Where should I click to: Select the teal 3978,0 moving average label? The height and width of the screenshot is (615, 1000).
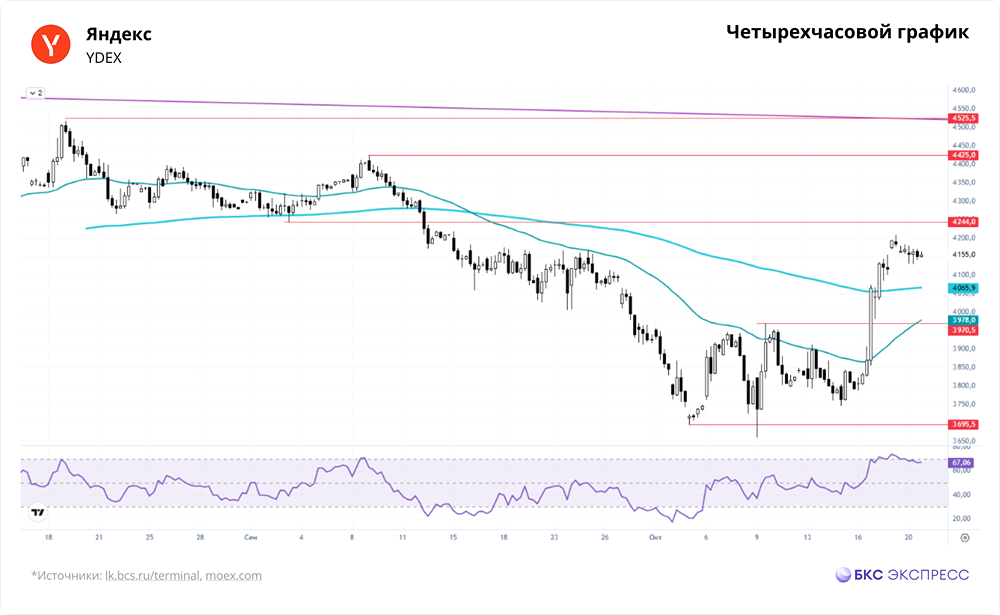click(x=963, y=320)
